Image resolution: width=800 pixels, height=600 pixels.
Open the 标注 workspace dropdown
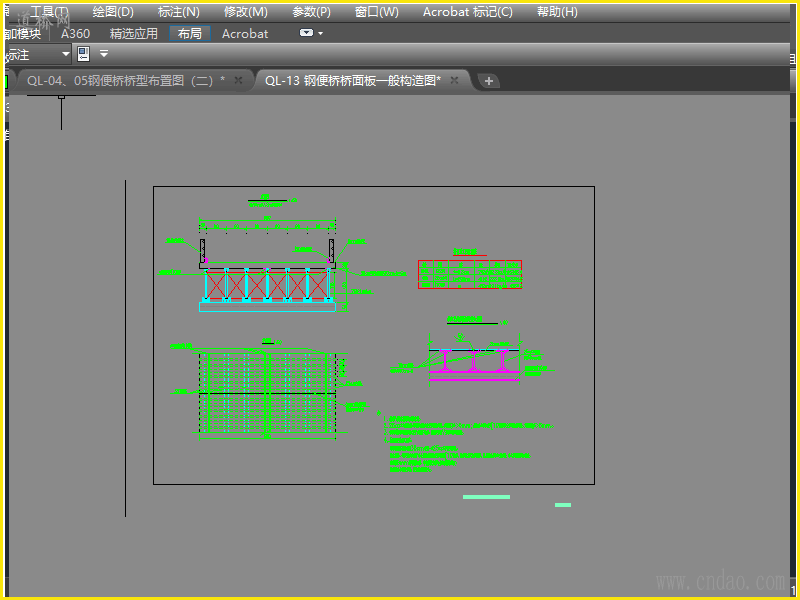(66, 54)
